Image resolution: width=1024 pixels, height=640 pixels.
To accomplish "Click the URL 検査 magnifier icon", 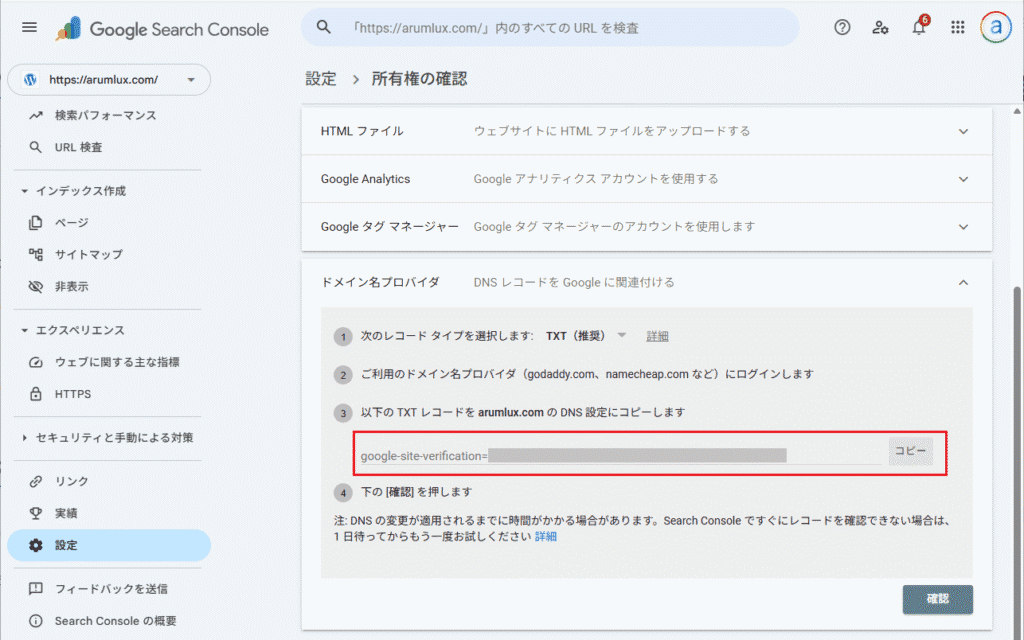I will click(x=33, y=147).
